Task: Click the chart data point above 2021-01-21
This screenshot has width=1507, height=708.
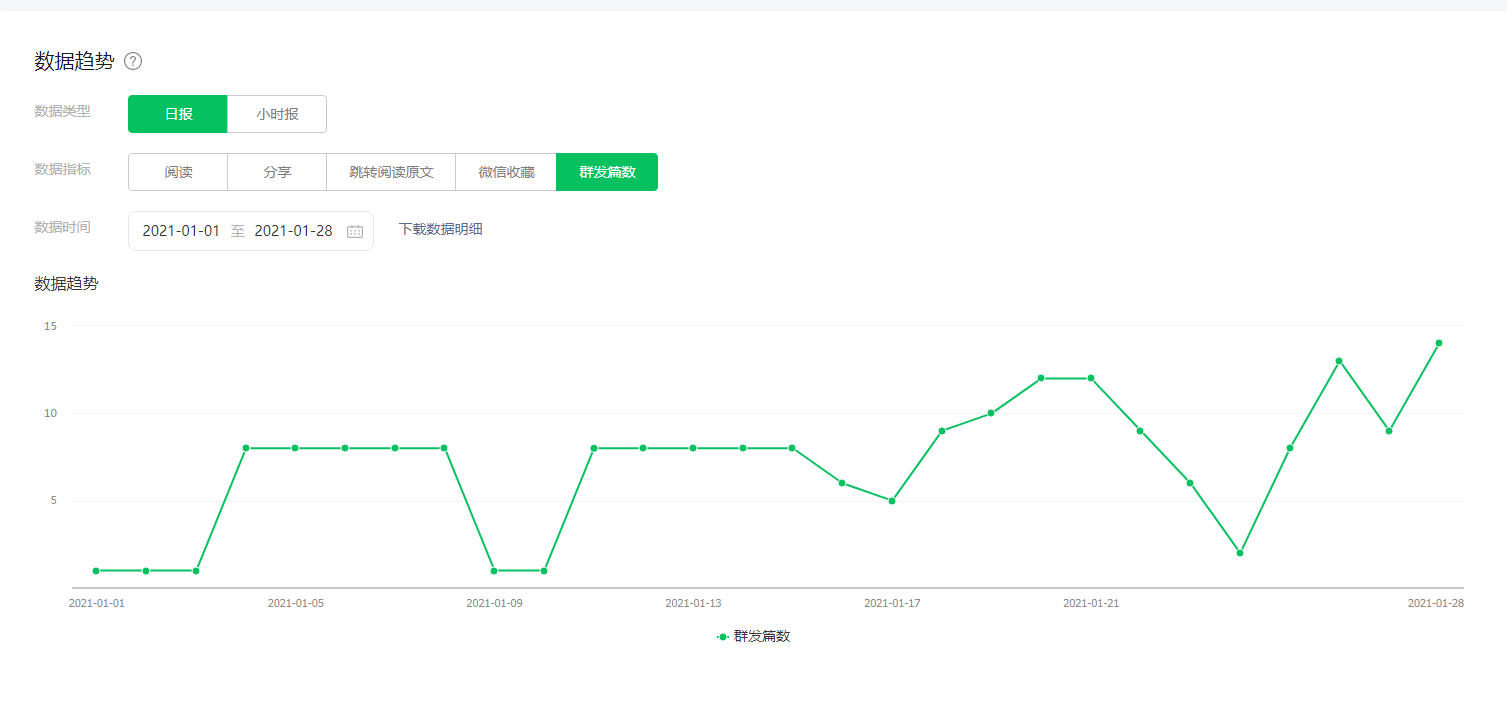Action: tap(1091, 378)
